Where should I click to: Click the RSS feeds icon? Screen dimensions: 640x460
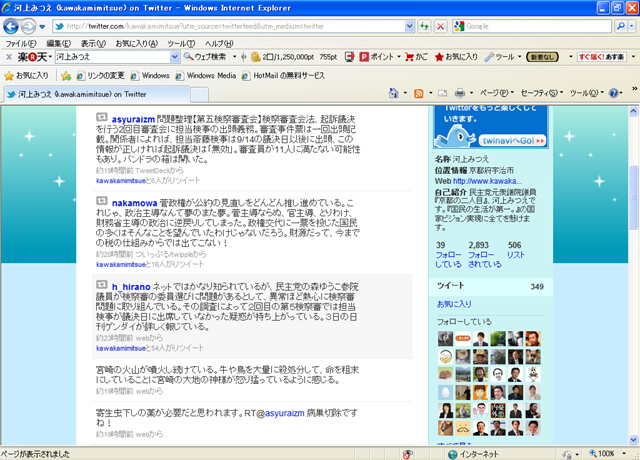(419, 93)
